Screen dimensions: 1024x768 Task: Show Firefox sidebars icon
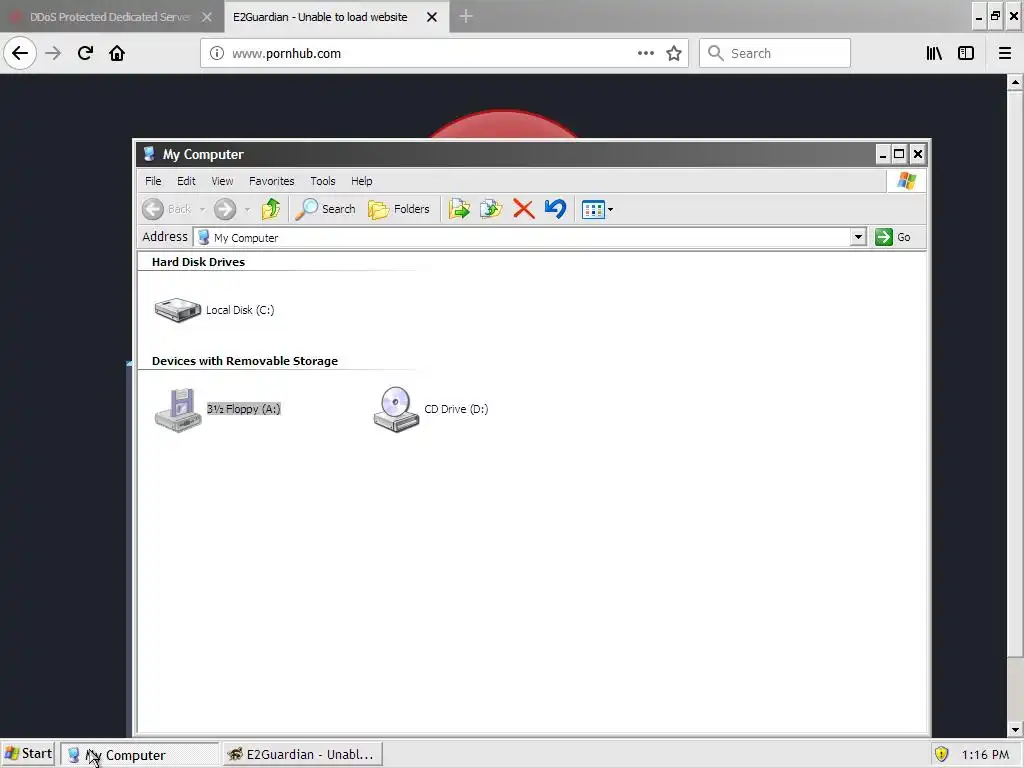966,53
